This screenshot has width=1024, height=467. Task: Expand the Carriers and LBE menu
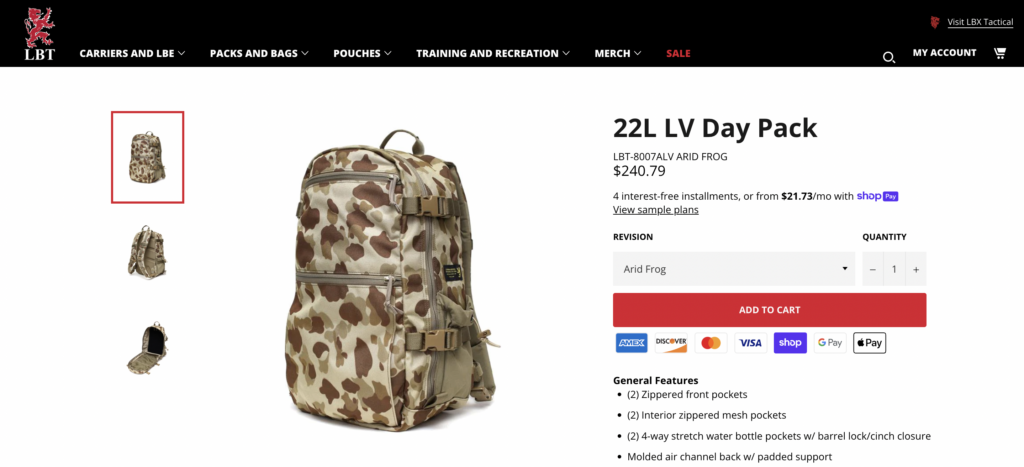(133, 54)
